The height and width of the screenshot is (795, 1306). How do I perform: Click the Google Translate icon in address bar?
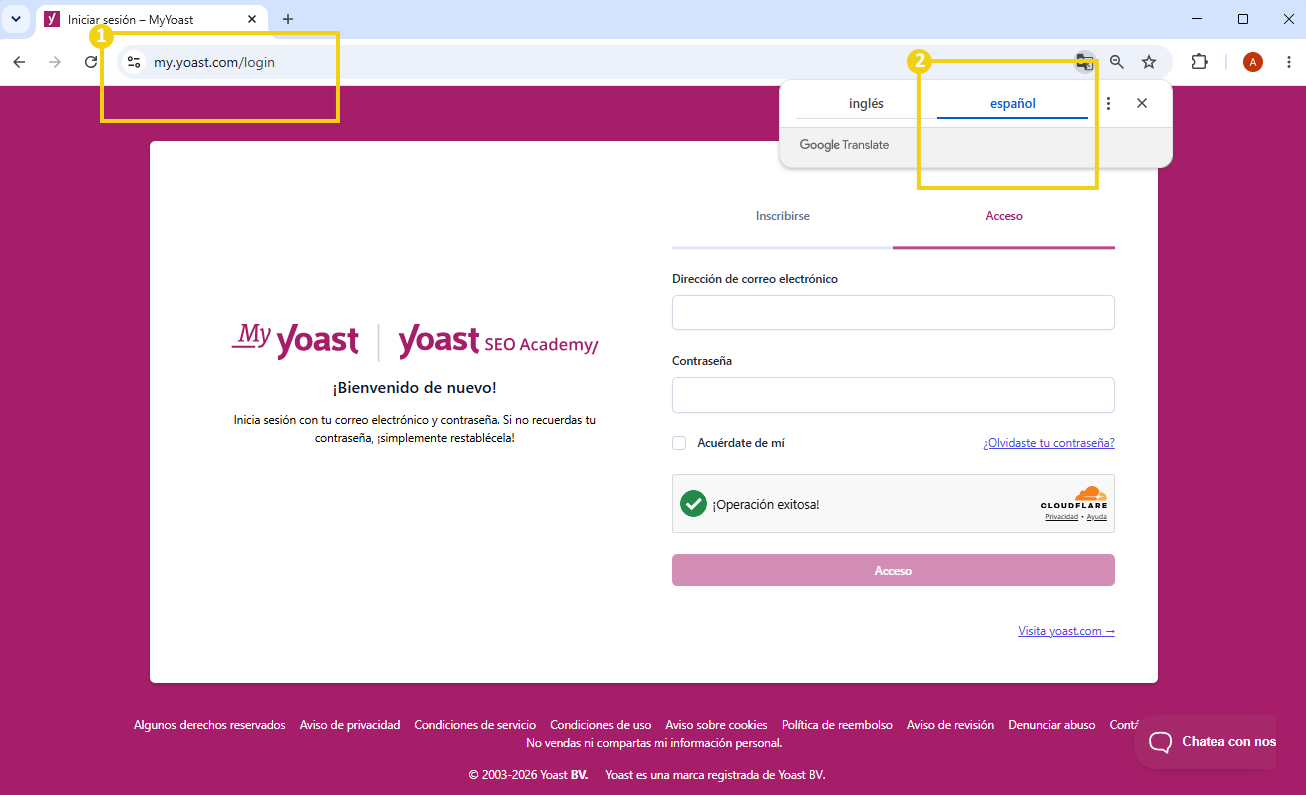coord(1085,62)
